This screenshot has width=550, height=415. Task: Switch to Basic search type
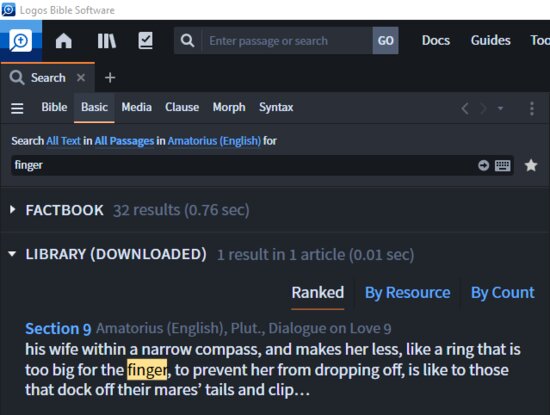point(94,107)
